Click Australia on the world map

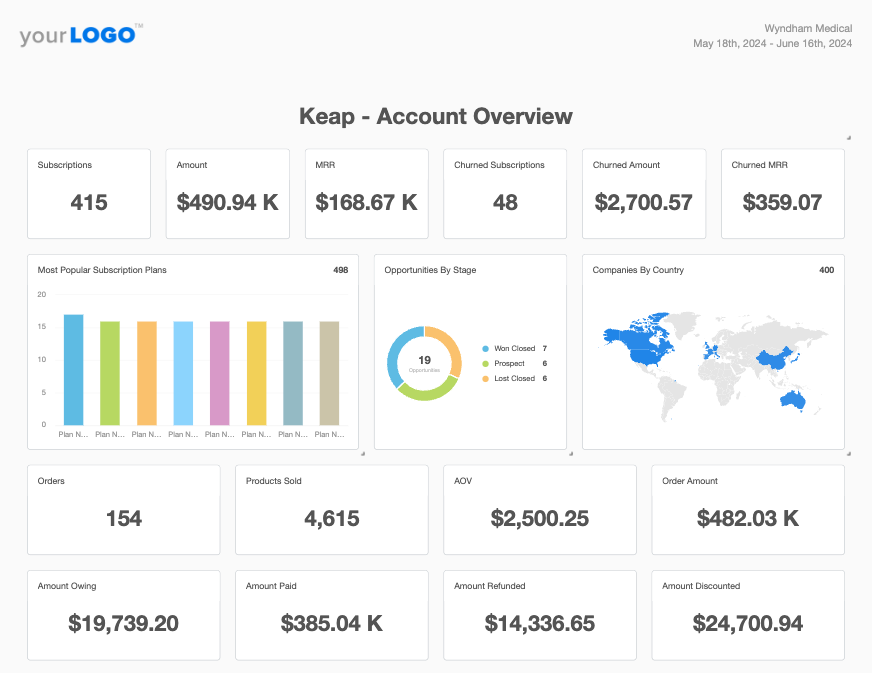click(x=792, y=400)
